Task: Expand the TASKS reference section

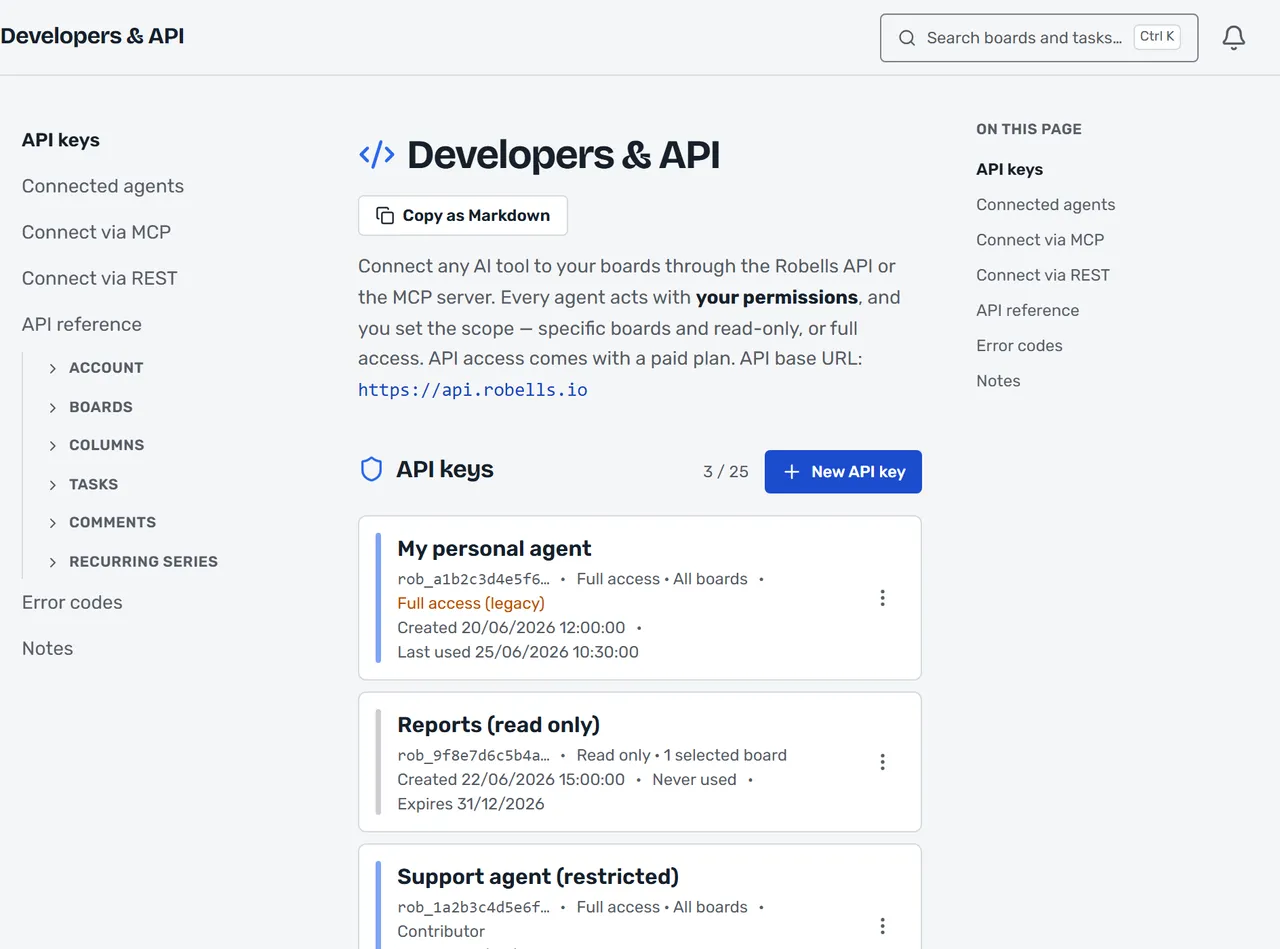Action: coord(83,484)
